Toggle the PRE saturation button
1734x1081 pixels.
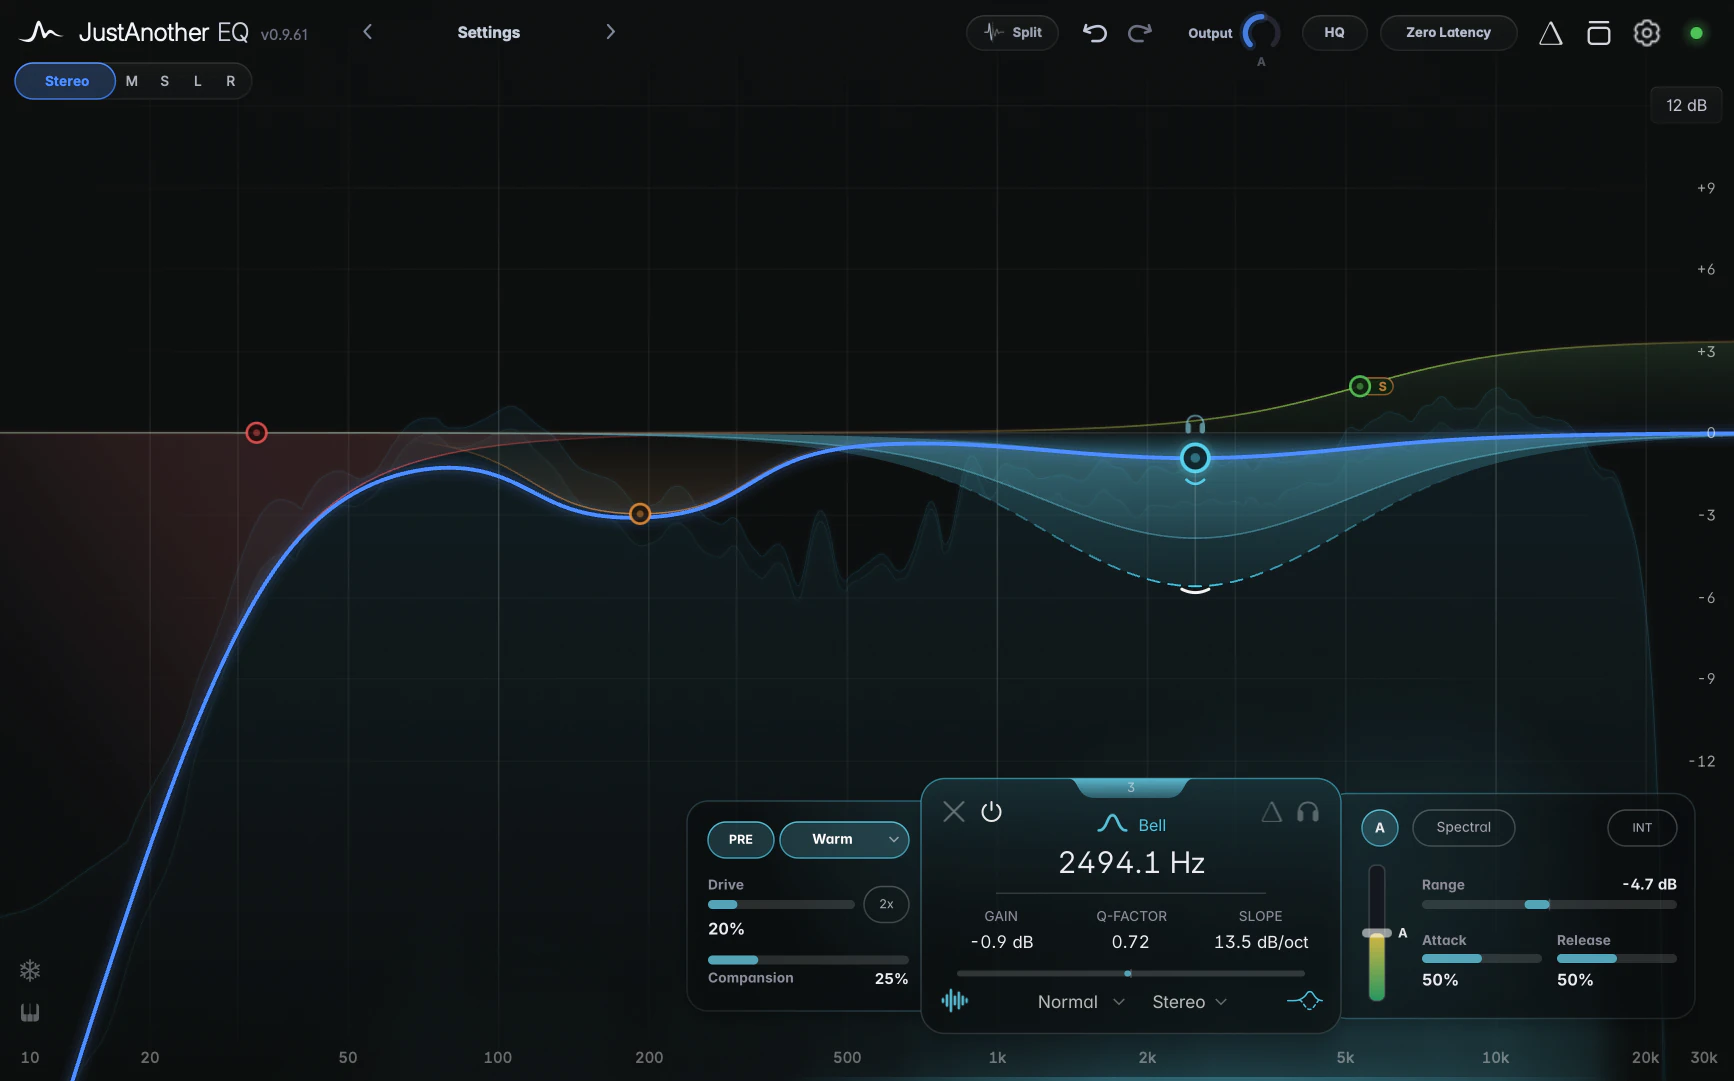click(740, 839)
